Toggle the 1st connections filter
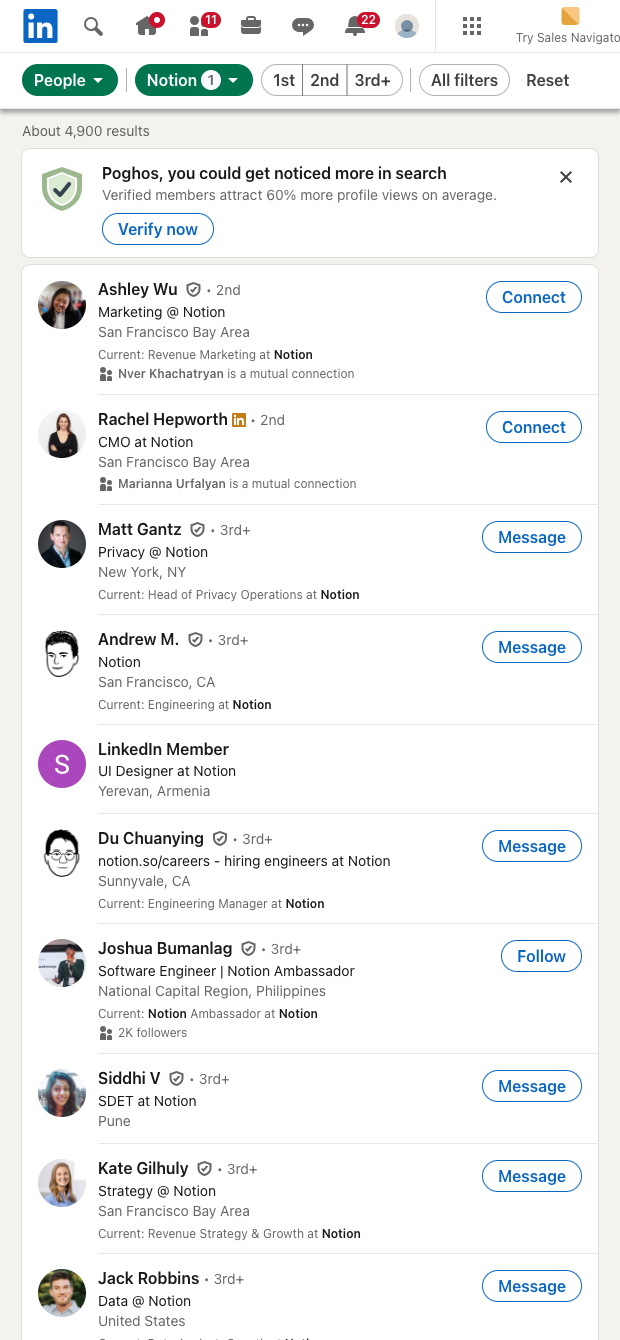The image size is (620, 1340). point(284,80)
